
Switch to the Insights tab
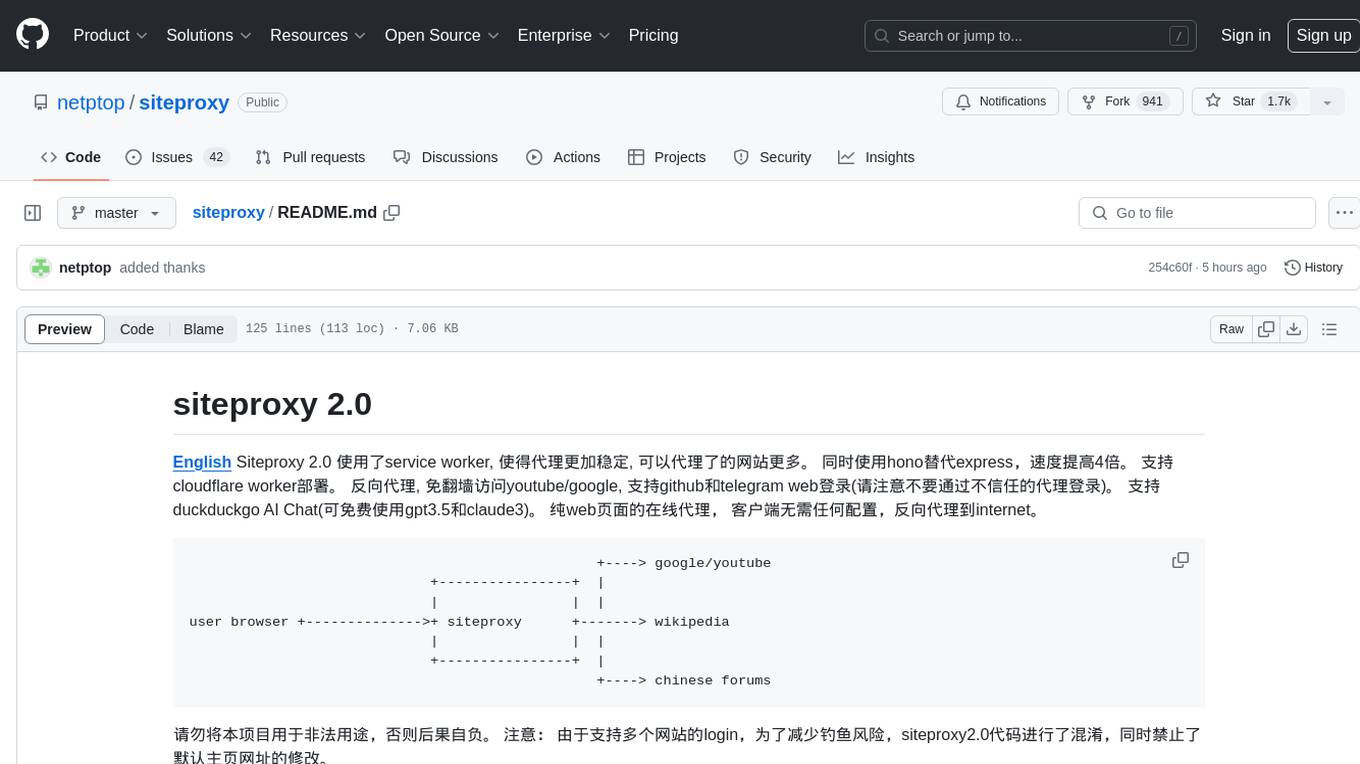point(876,157)
